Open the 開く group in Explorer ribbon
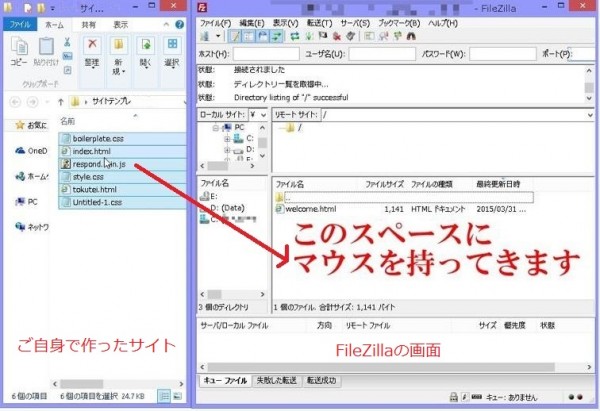600x411 pixels. click(145, 54)
